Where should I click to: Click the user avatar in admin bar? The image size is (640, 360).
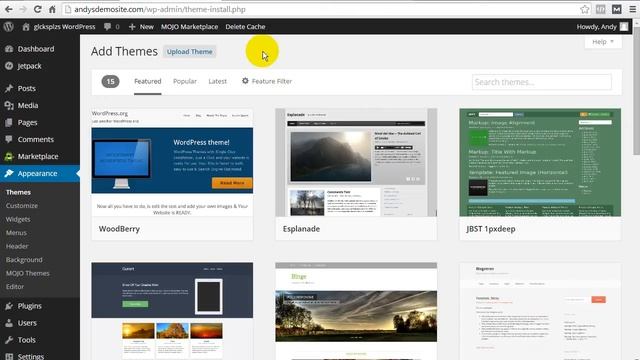624,27
